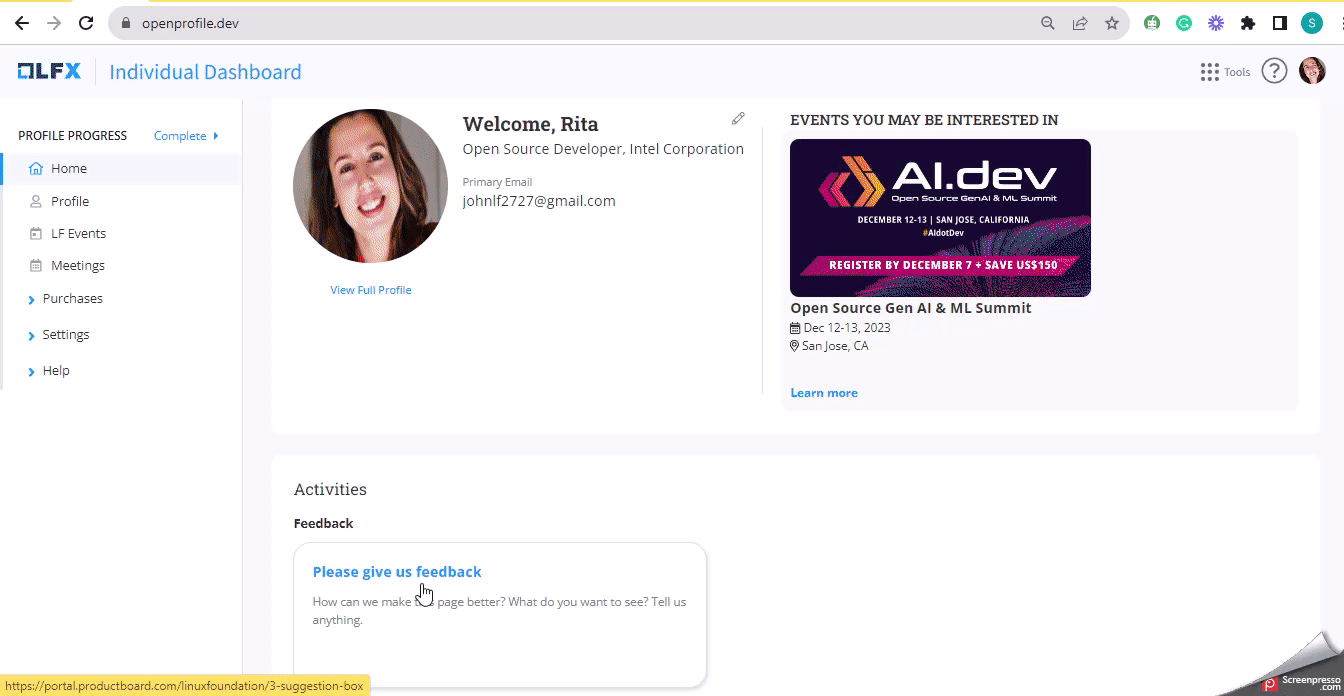
Task: Go to Profile in the sidebar
Action: (70, 201)
